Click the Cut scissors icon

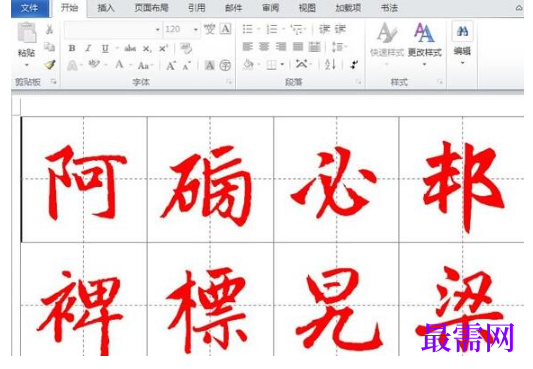pos(50,30)
